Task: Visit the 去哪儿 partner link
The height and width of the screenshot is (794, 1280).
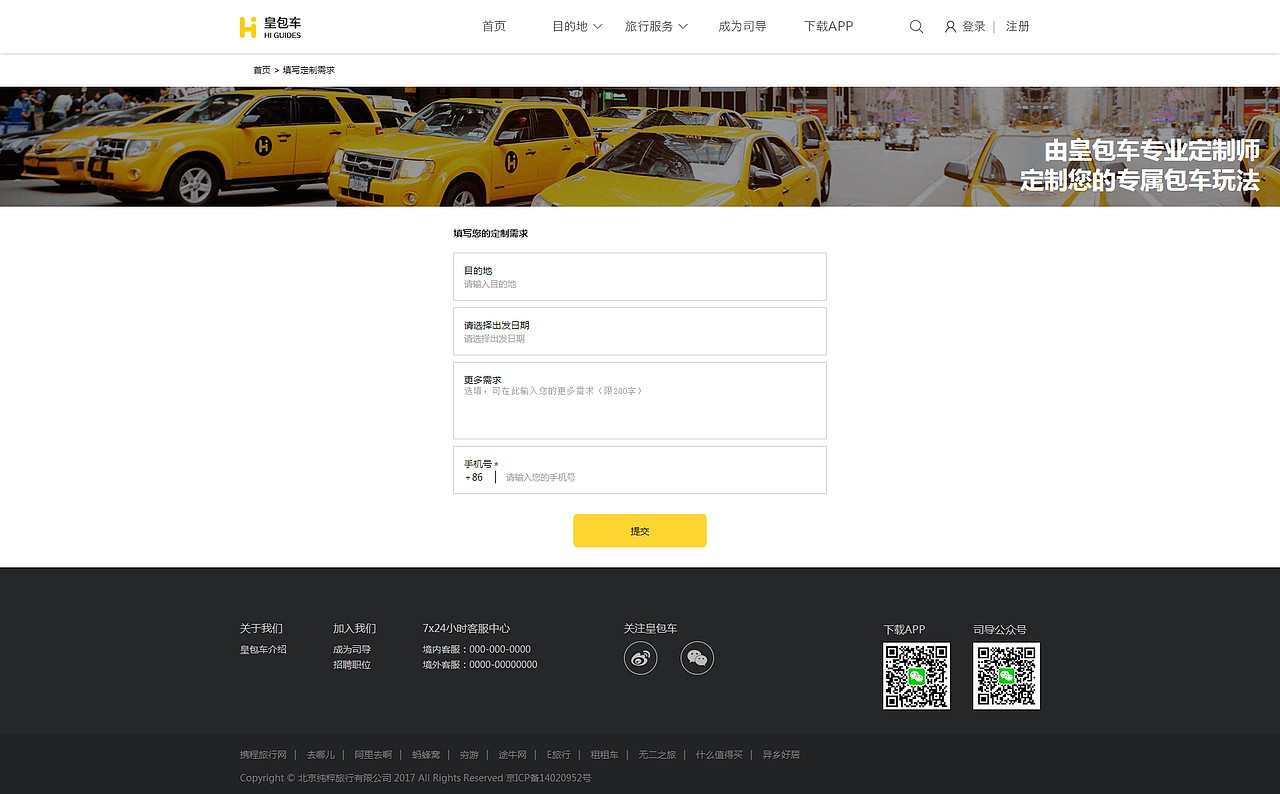Action: [321, 755]
